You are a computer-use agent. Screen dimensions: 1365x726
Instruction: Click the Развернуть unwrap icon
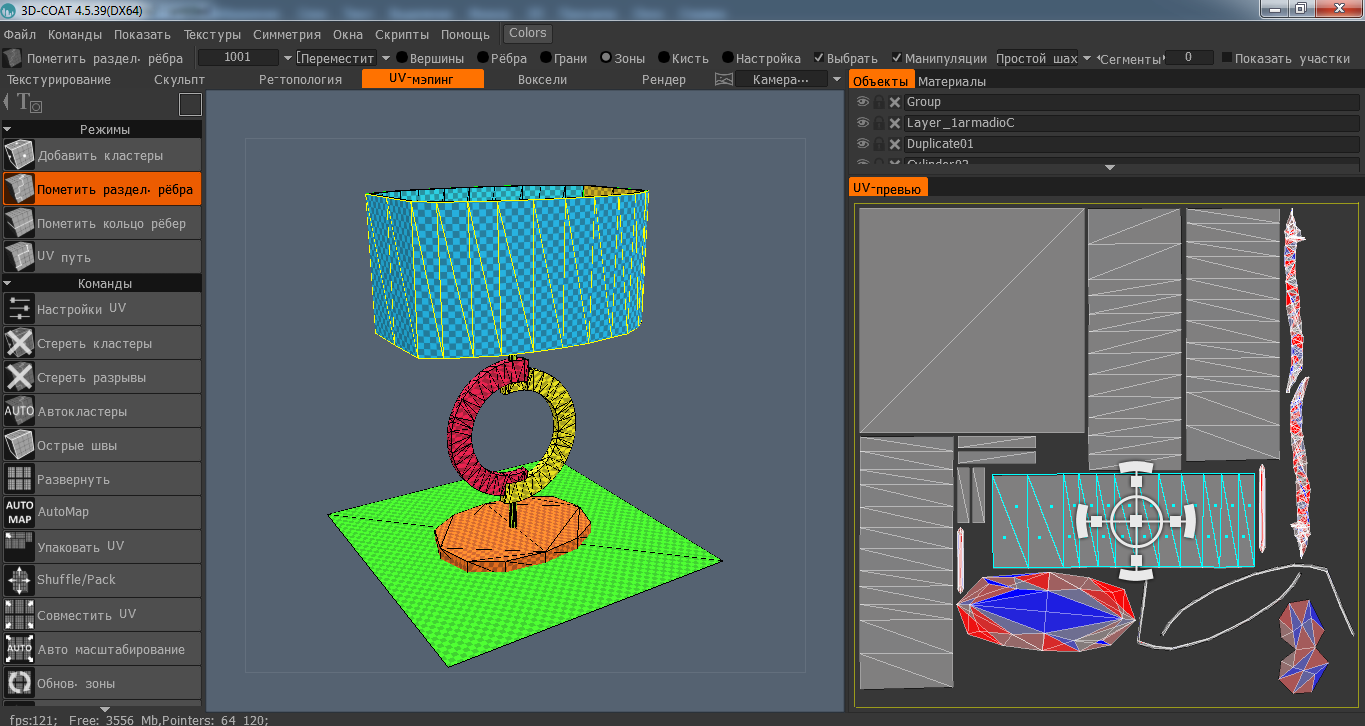[19, 479]
